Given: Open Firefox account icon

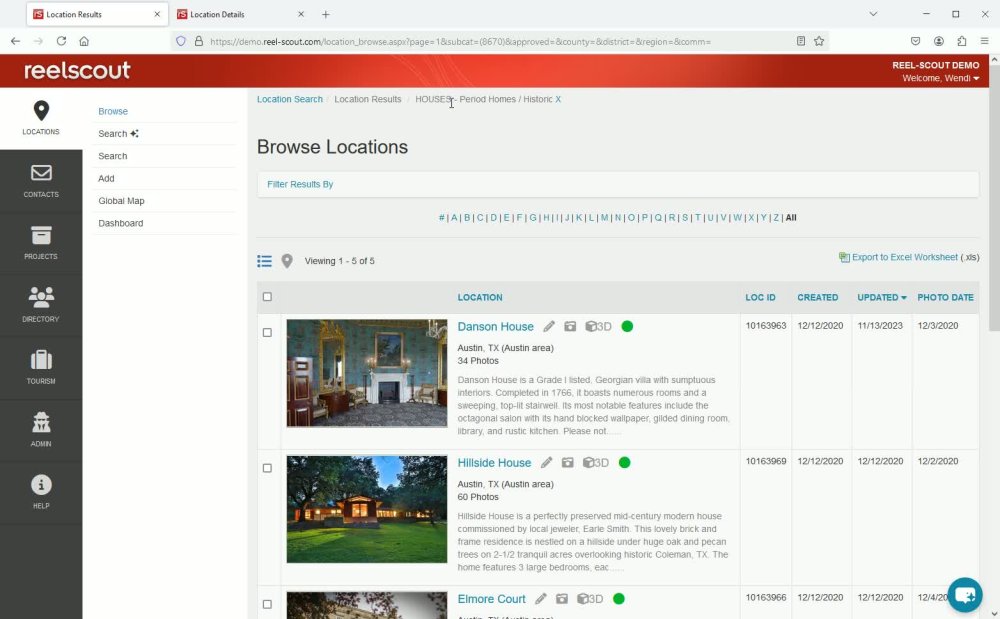Looking at the screenshot, I should tap(938, 41).
